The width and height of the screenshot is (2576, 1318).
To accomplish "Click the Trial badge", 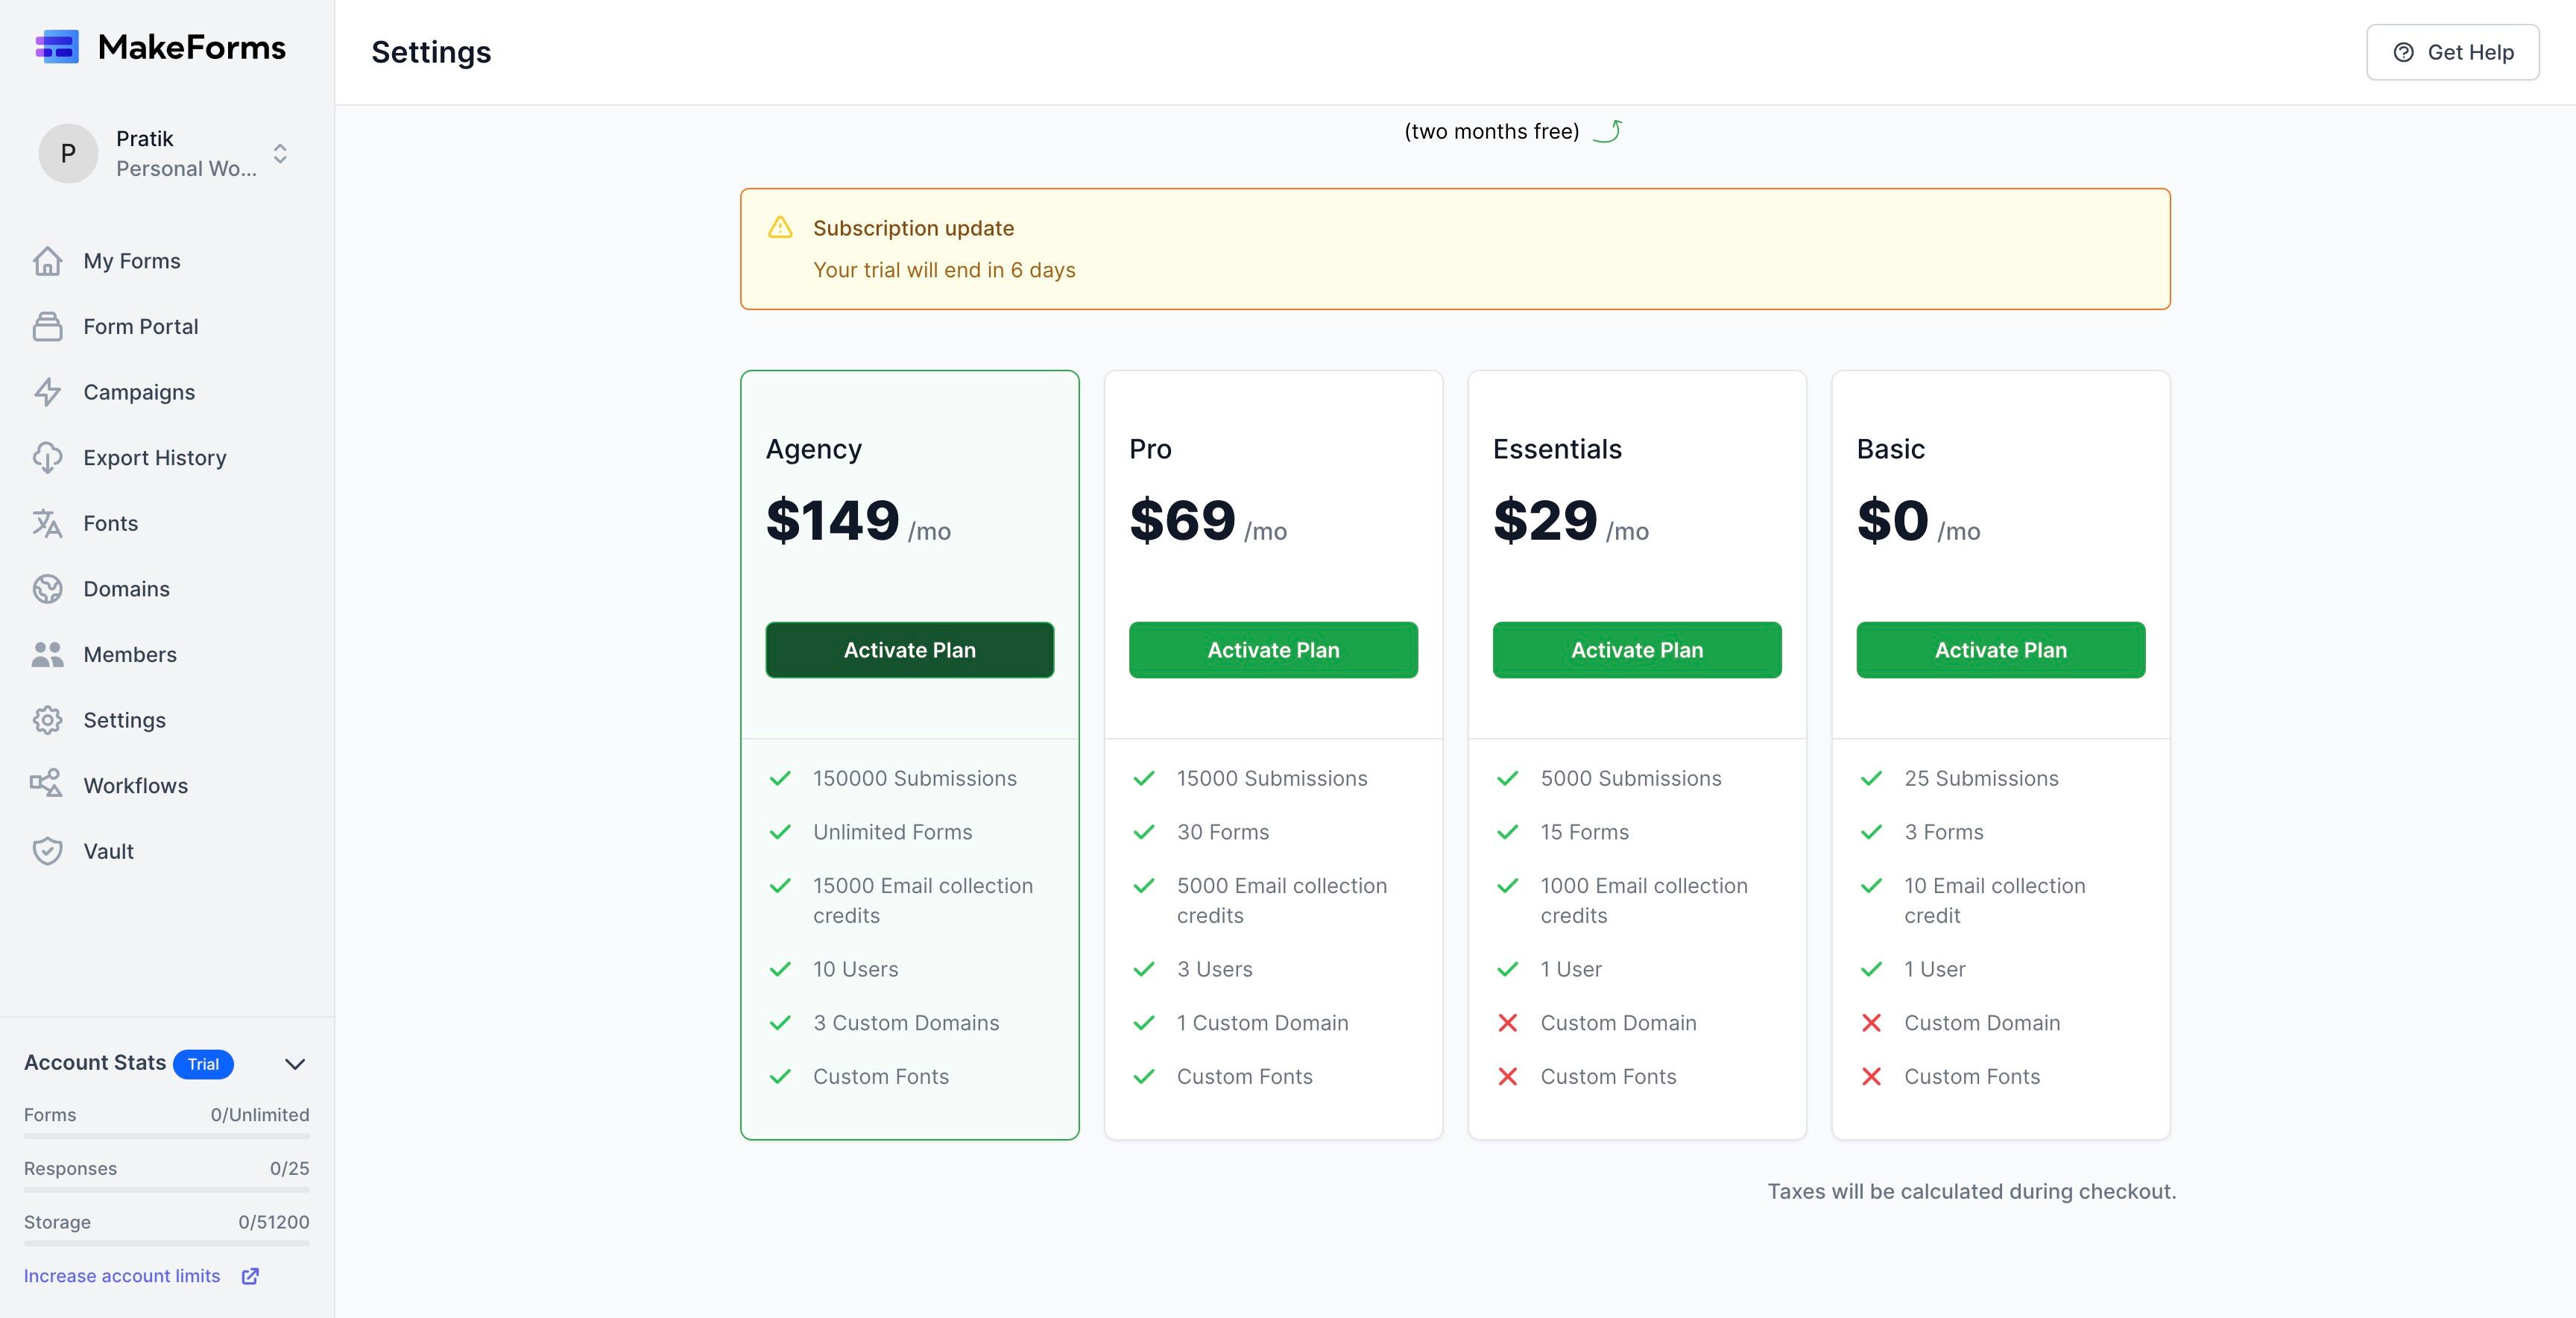I will click(203, 1064).
